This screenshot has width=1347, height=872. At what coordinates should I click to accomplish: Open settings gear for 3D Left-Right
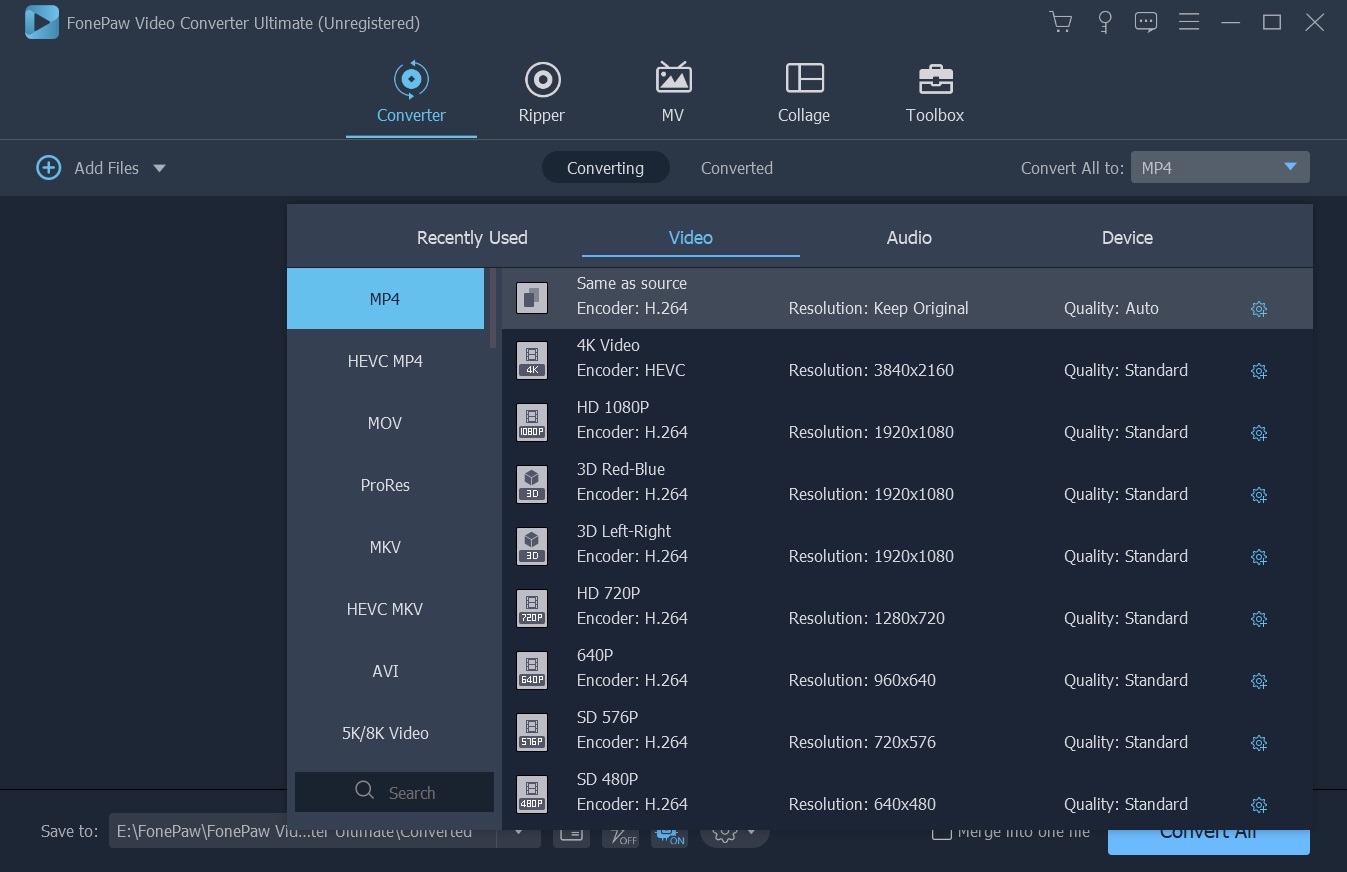pyautogui.click(x=1259, y=557)
